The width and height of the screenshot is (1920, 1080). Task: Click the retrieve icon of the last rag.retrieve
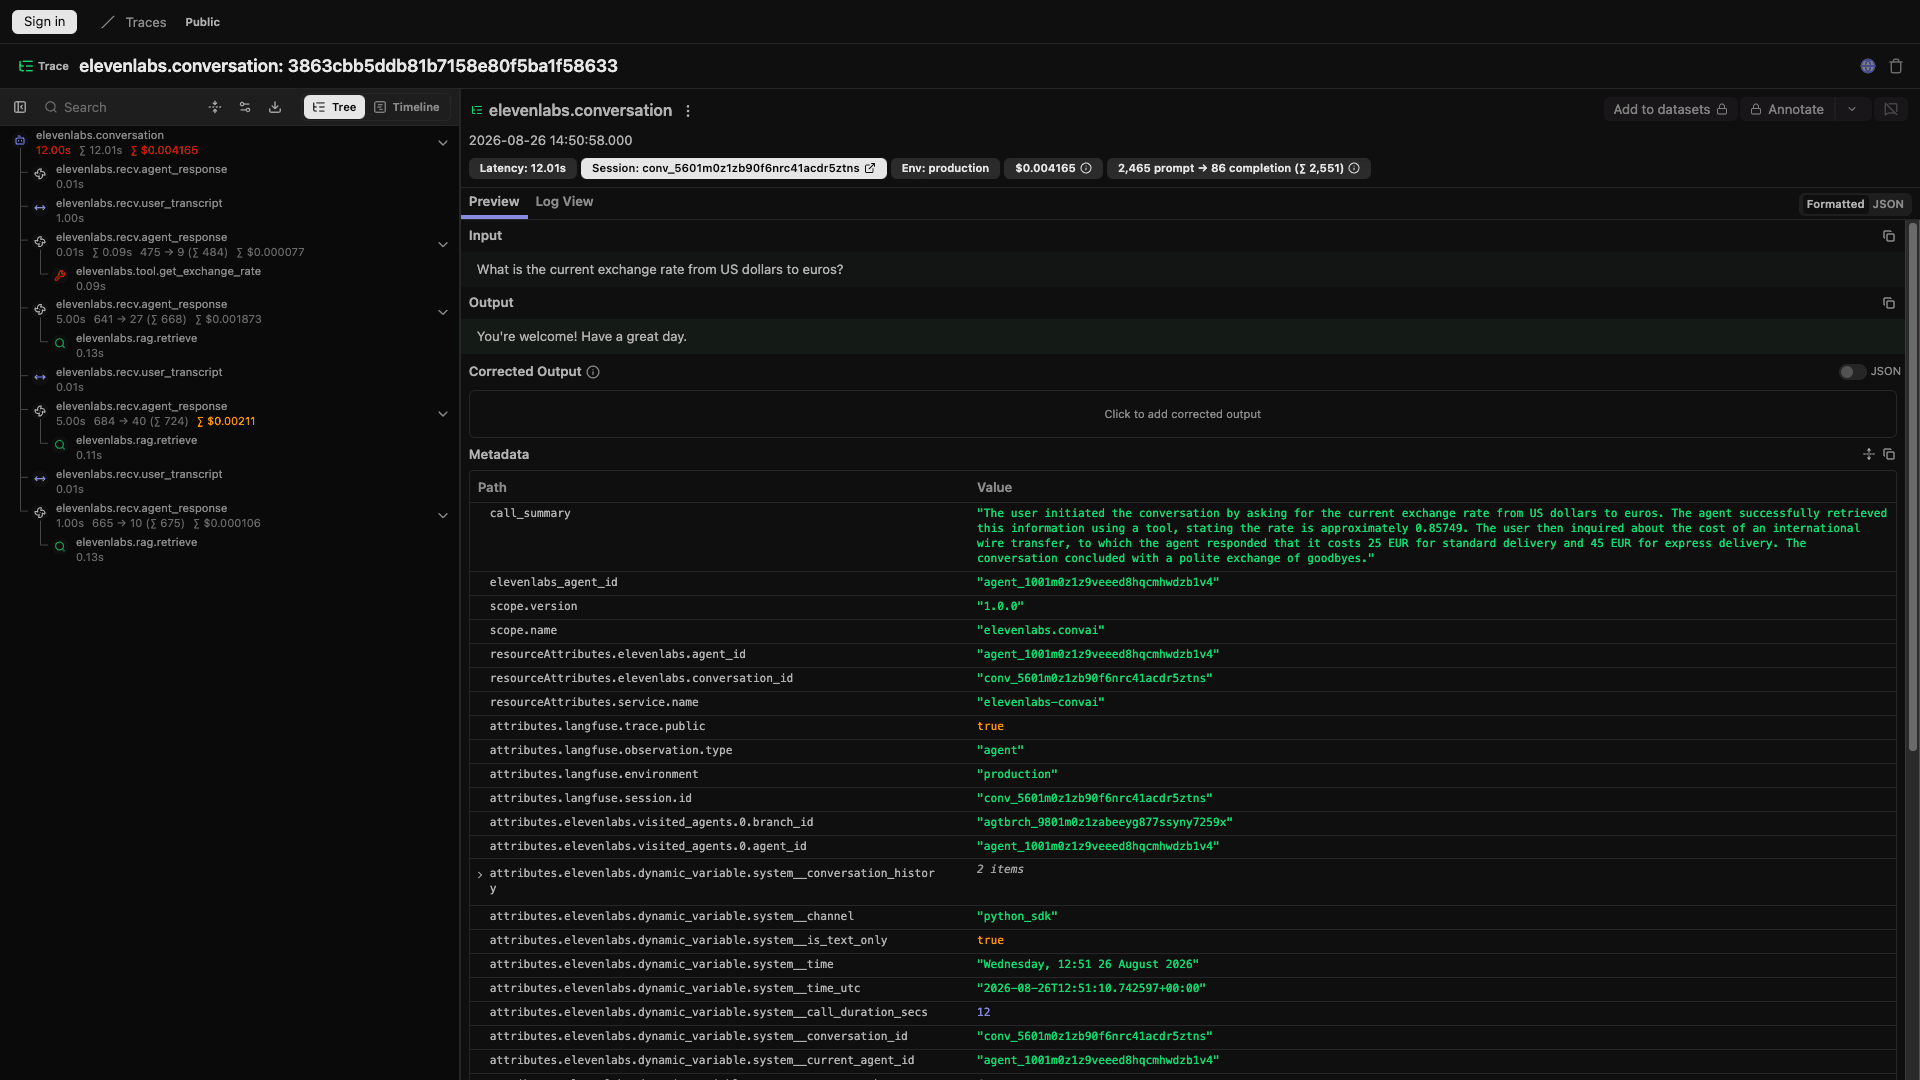(60, 547)
